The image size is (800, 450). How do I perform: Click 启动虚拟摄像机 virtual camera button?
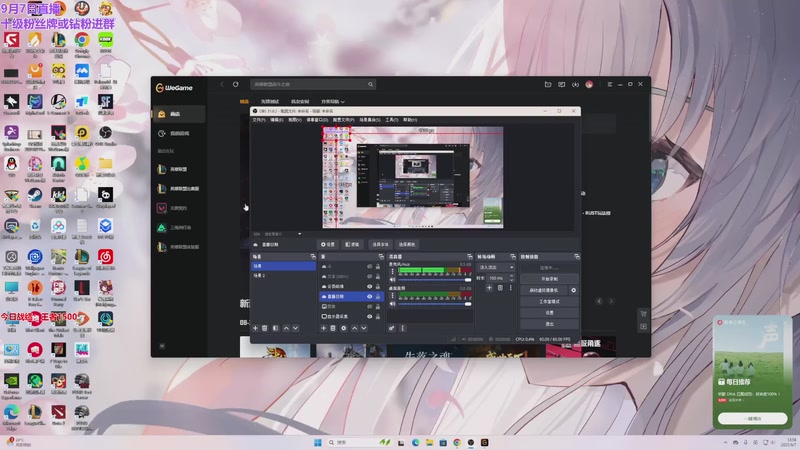coord(544,290)
